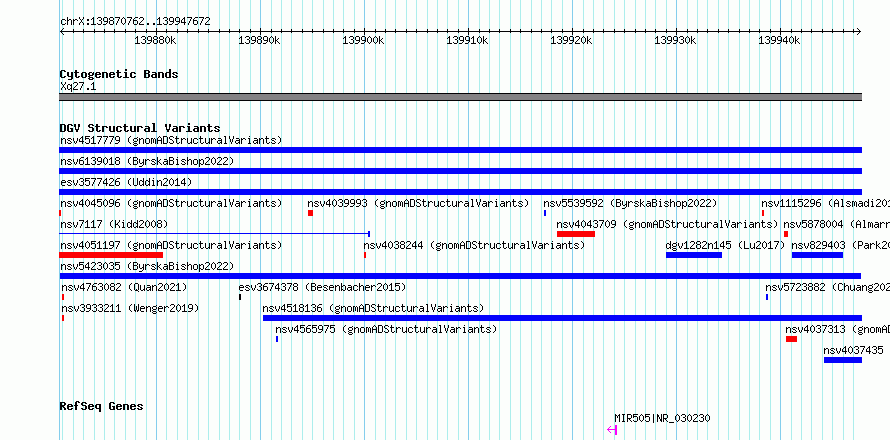Click the nsv4045096 (gnomADStructuralVariants) label
890x440 pixels.
[171, 203]
